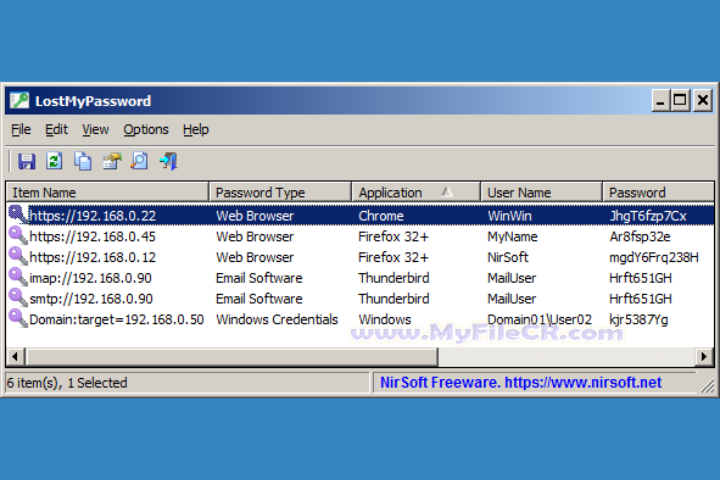Sort by Application column header

coord(416,192)
